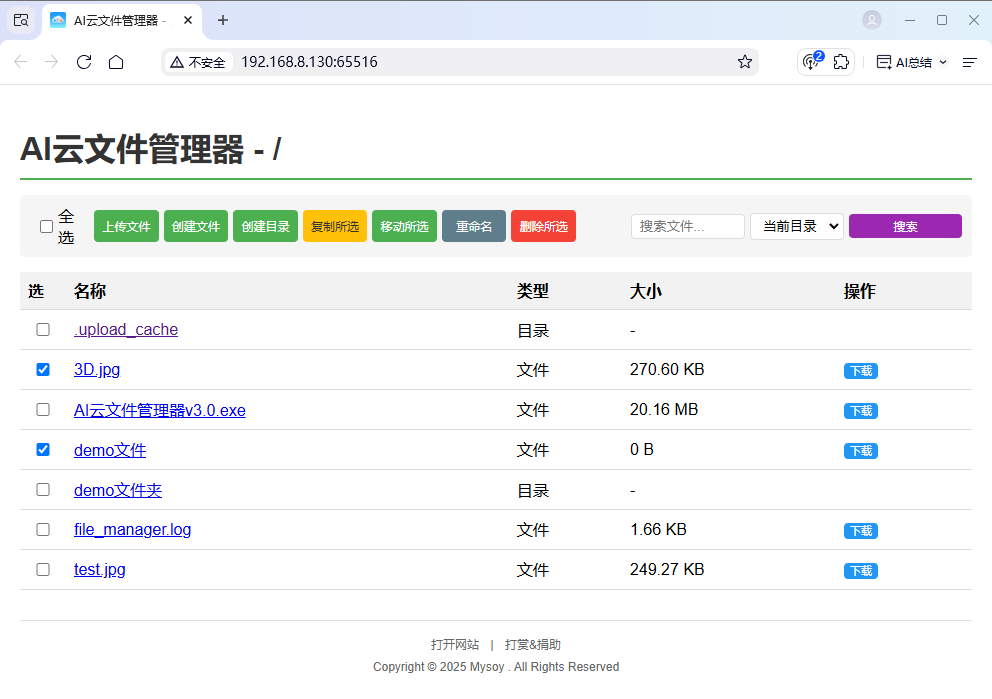Reload the page with refresh icon
The width and height of the screenshot is (992, 699).
(x=84, y=62)
